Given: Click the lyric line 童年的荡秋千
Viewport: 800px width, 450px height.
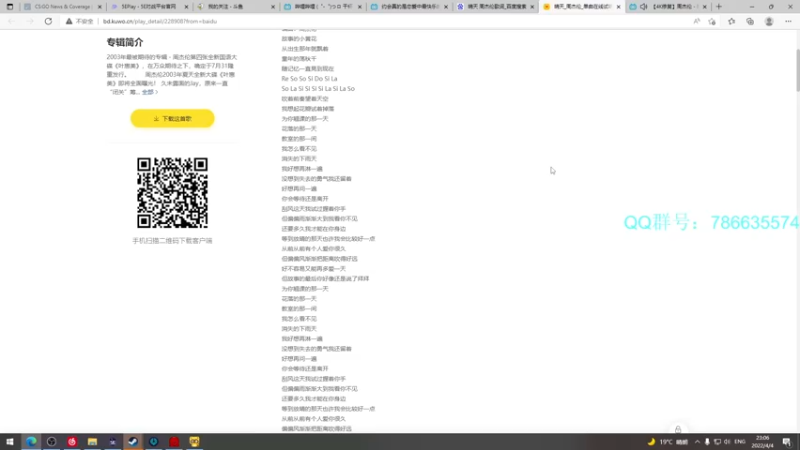Looking at the screenshot, I should point(299,59).
